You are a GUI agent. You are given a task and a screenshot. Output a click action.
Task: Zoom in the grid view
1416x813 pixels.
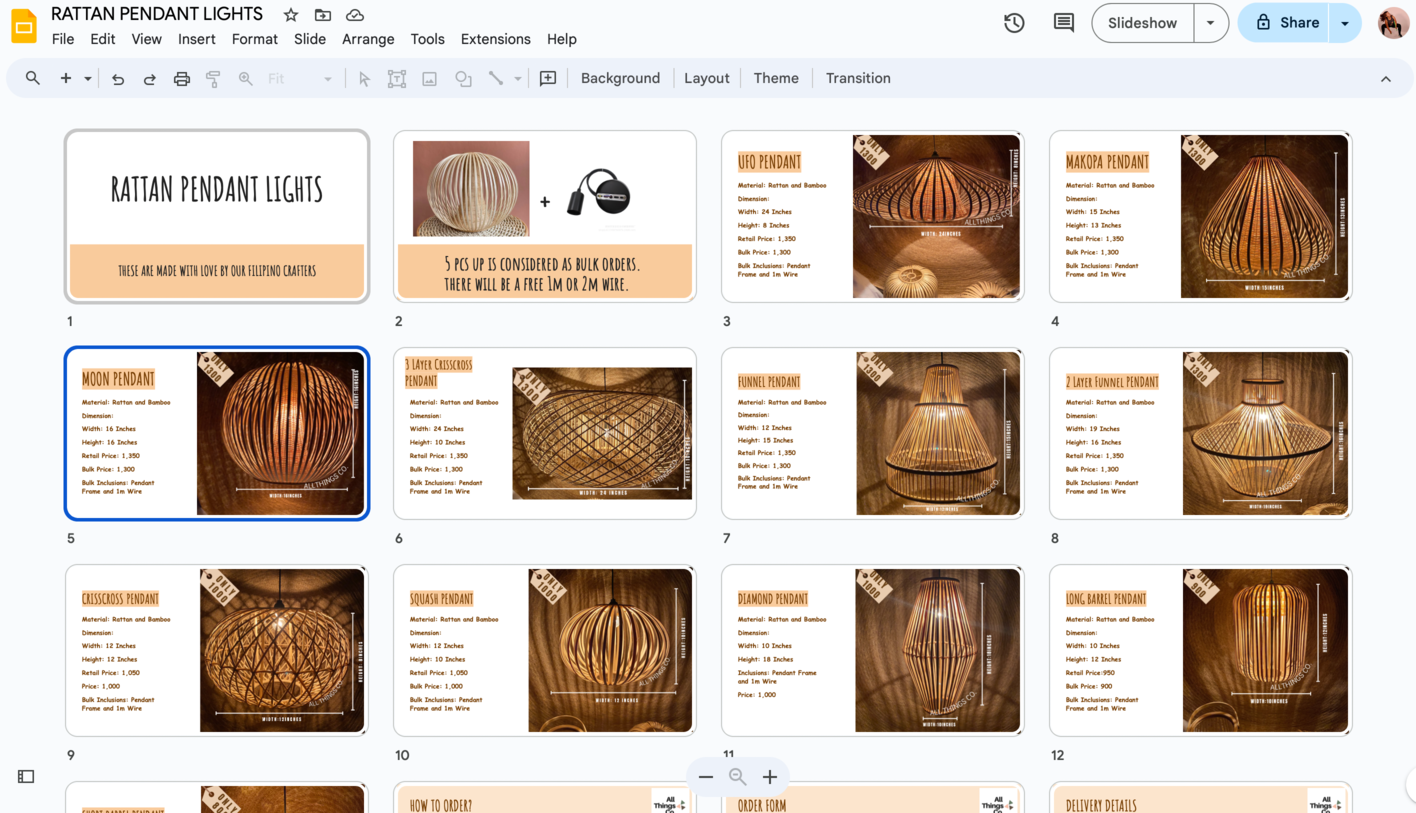[x=770, y=777]
